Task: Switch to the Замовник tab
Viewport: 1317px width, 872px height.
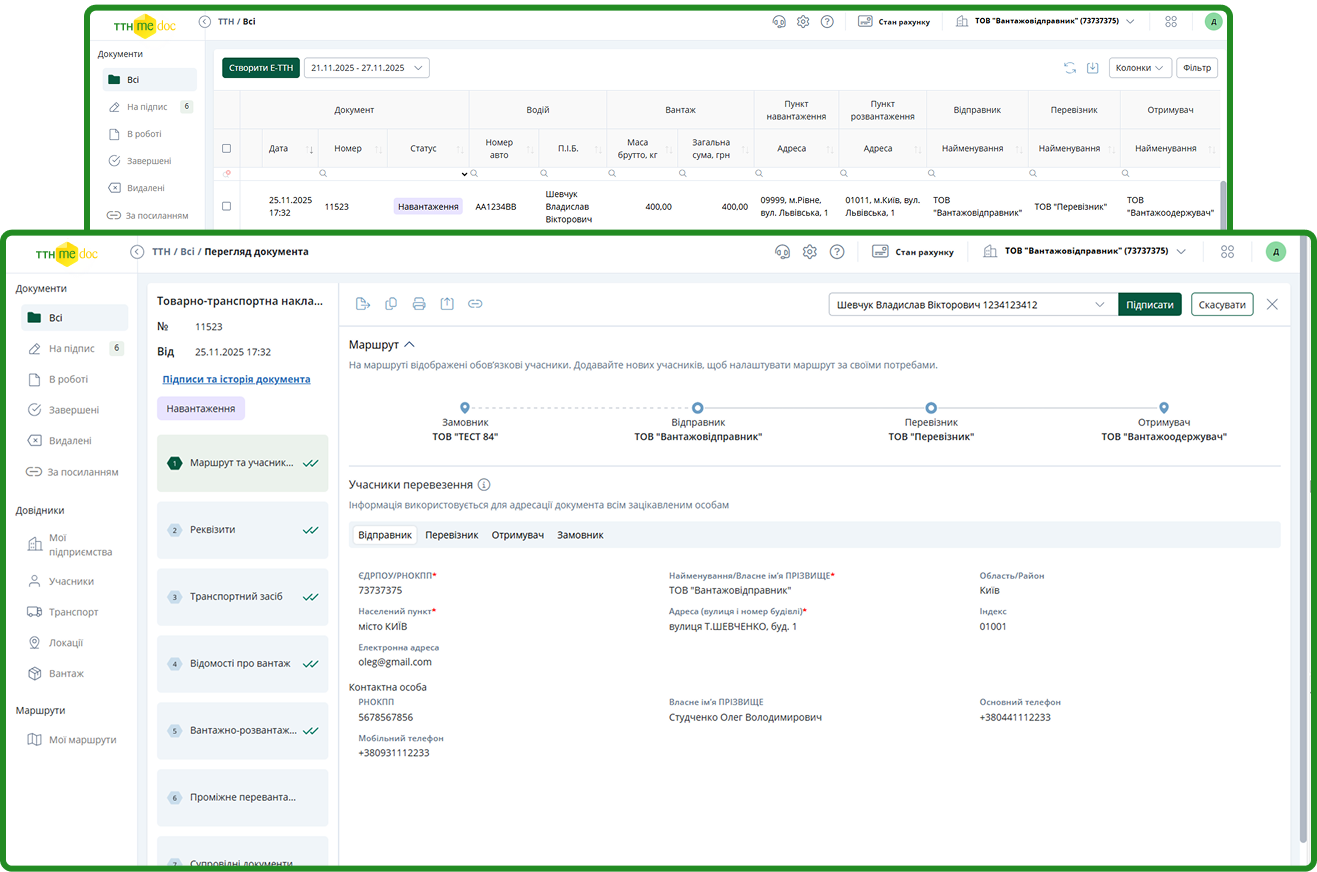Action: tap(580, 535)
